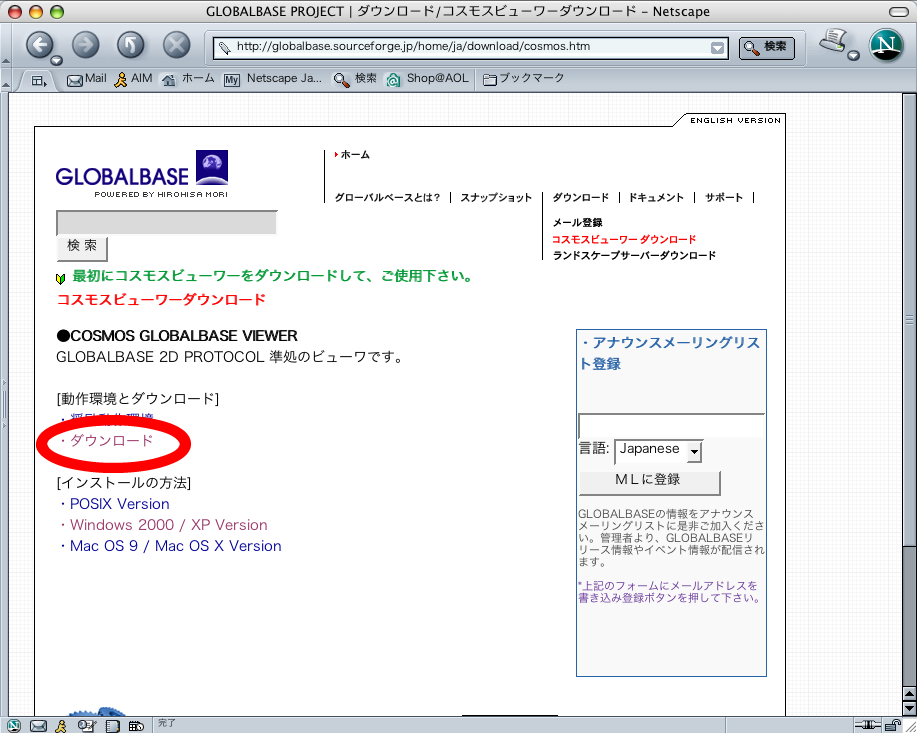Open Mail from the status bar component bar

(38, 725)
